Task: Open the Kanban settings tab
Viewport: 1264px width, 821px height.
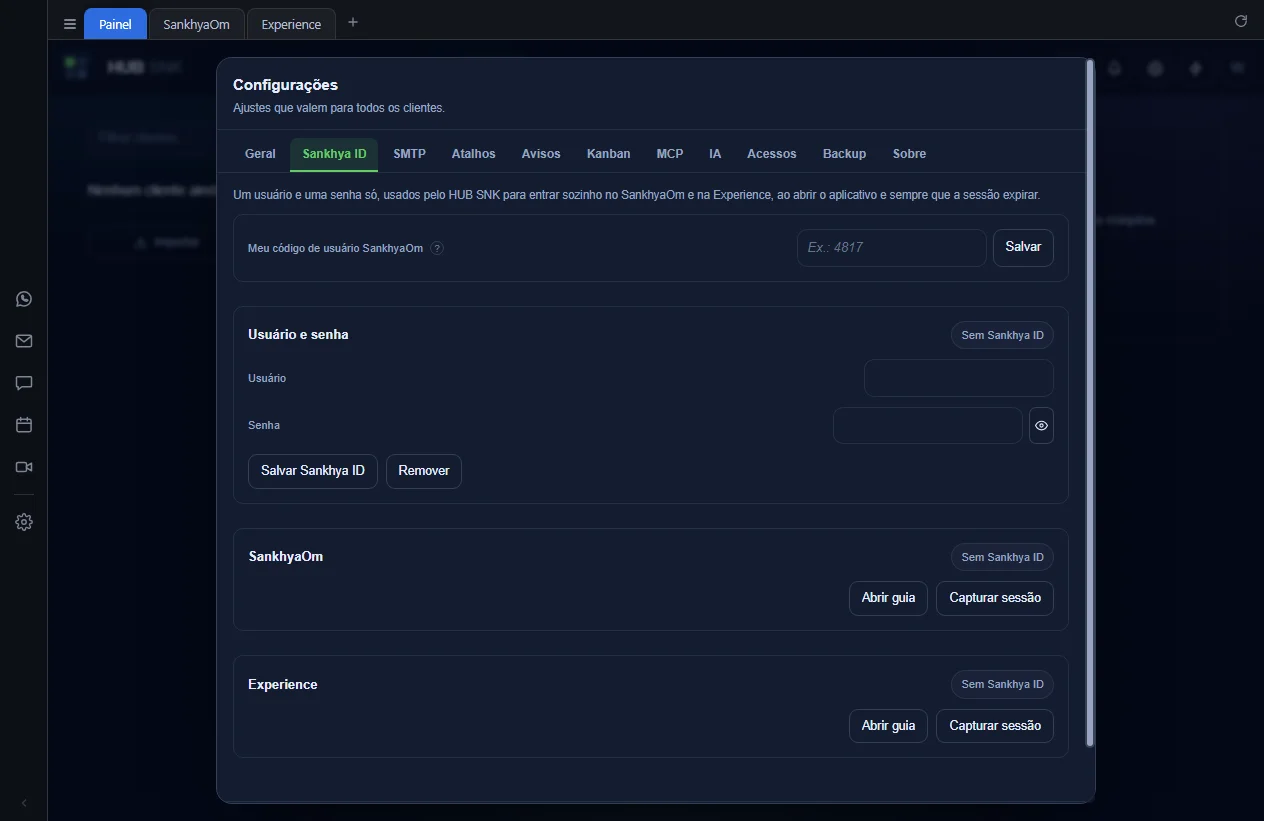Action: coord(608,154)
